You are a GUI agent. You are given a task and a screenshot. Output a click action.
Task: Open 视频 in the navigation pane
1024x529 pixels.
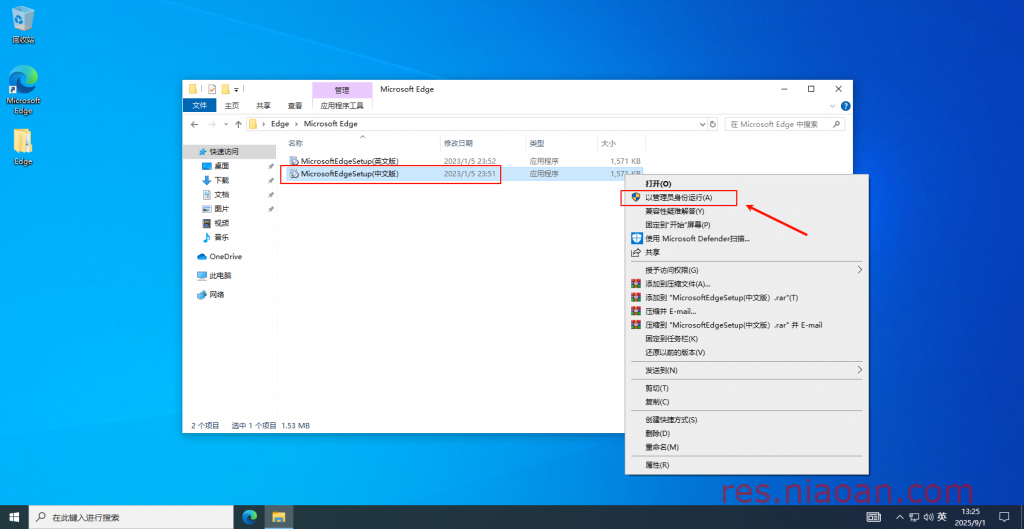click(x=222, y=223)
